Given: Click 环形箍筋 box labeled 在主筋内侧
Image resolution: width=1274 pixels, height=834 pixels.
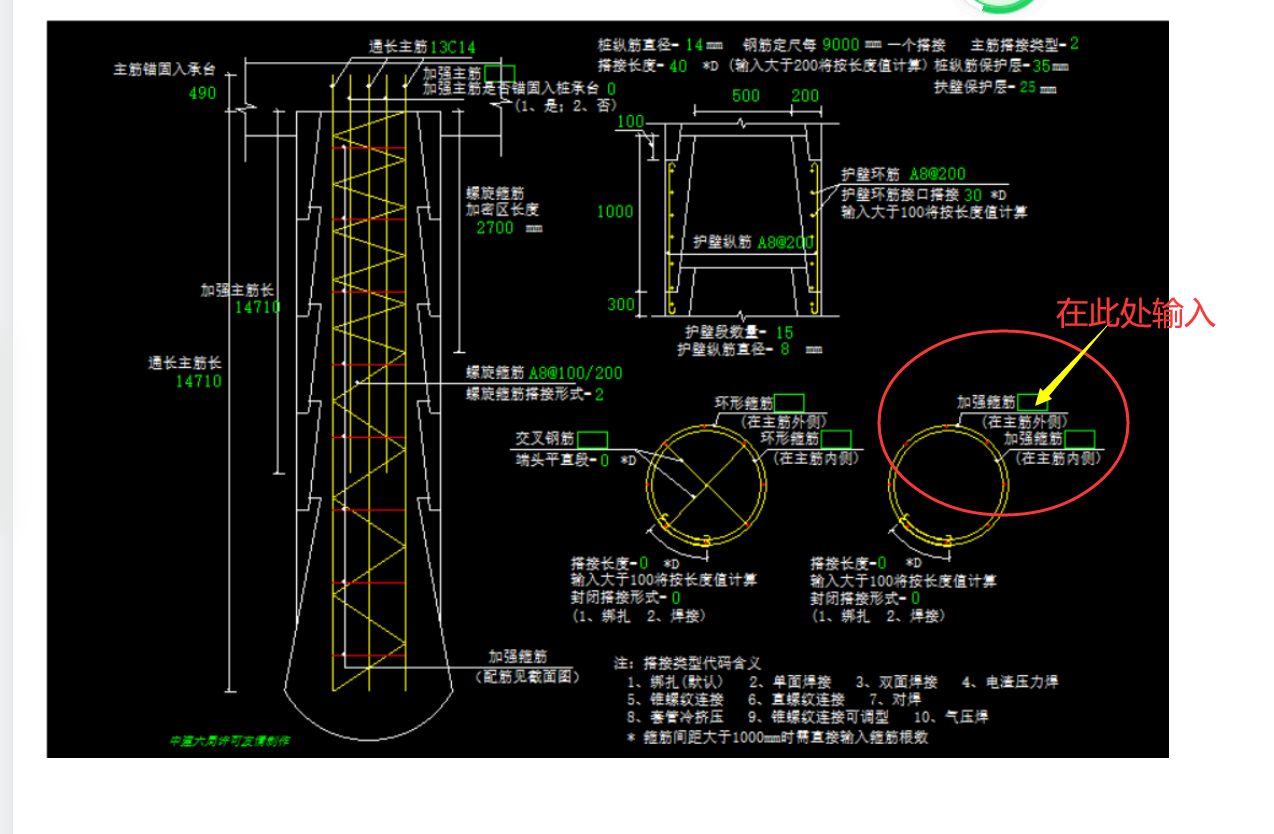Looking at the screenshot, I should tap(835, 439).
